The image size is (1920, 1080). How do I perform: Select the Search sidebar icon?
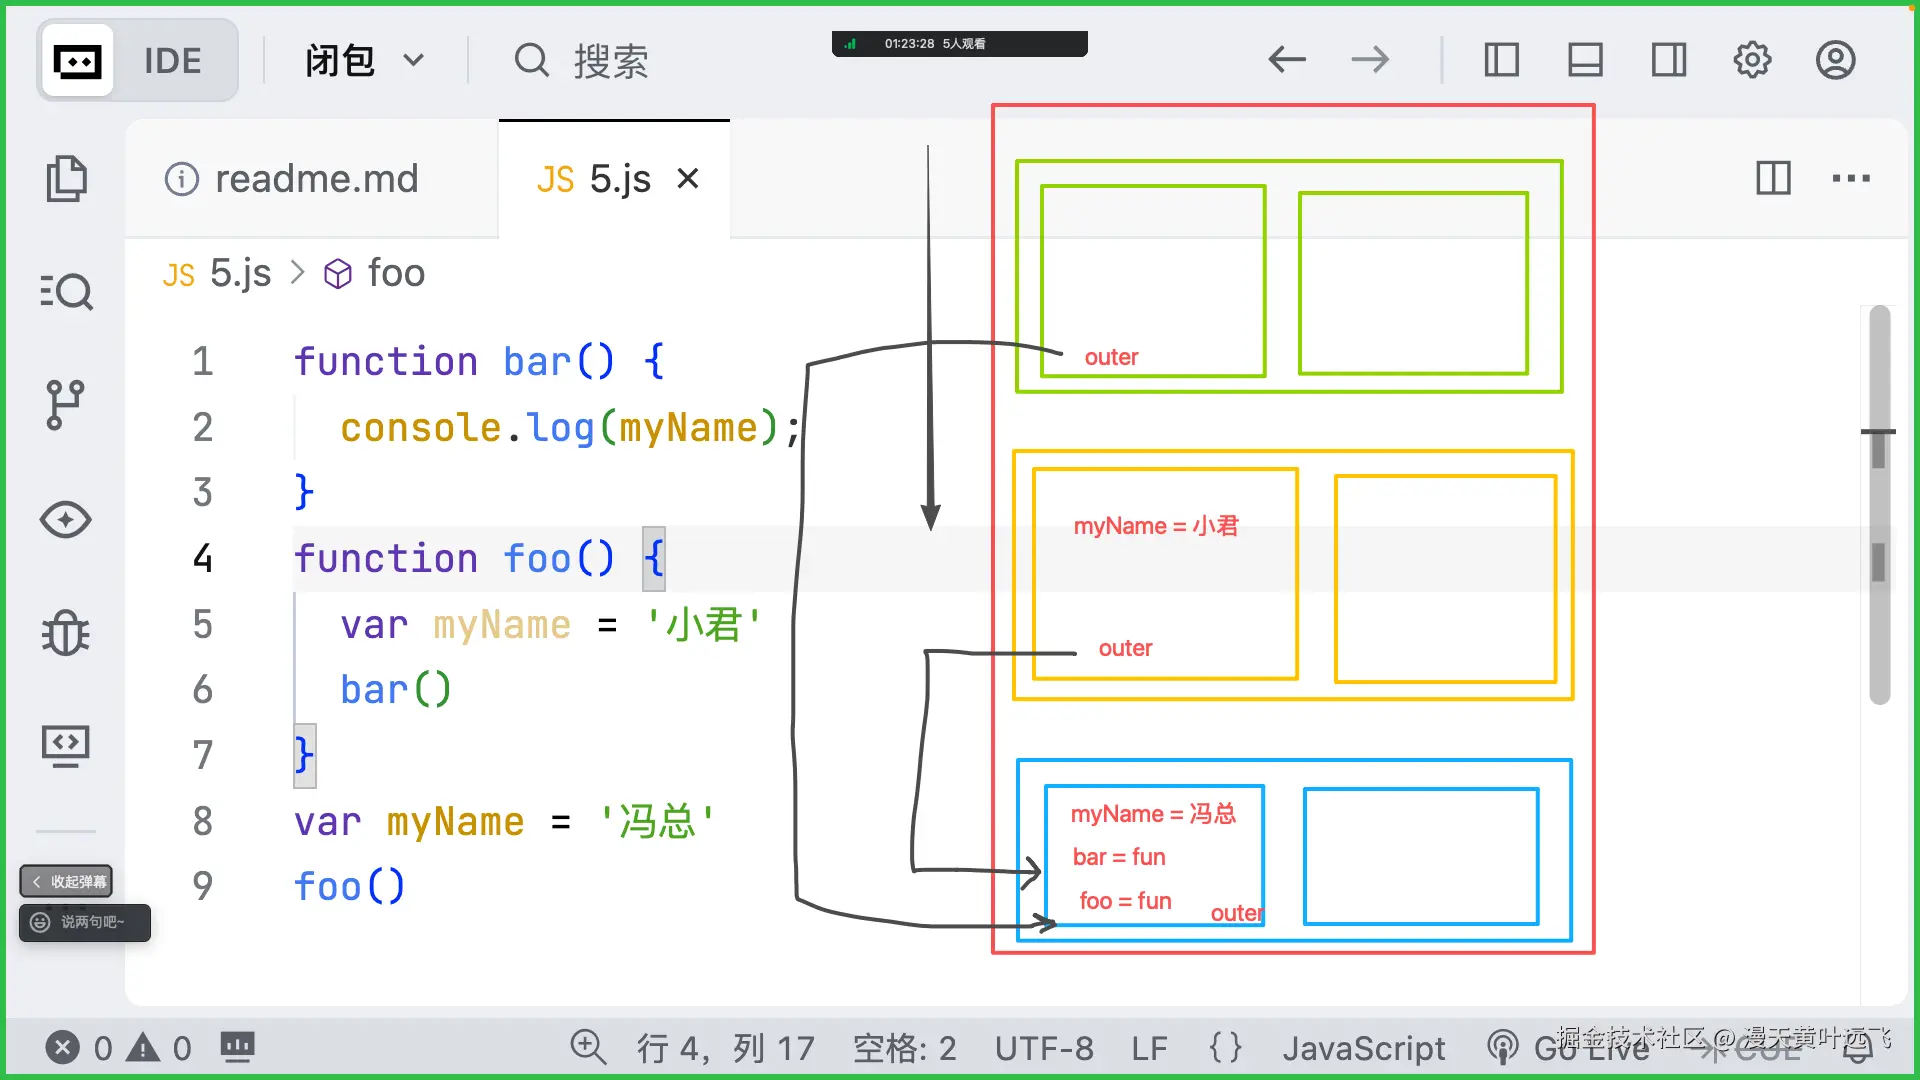(66, 292)
